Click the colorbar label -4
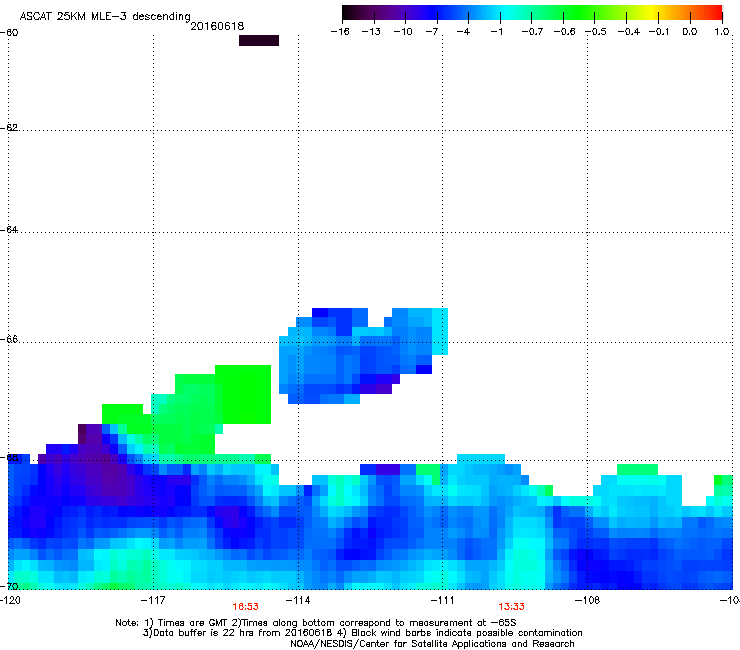740x650 pixels. (x=463, y=32)
